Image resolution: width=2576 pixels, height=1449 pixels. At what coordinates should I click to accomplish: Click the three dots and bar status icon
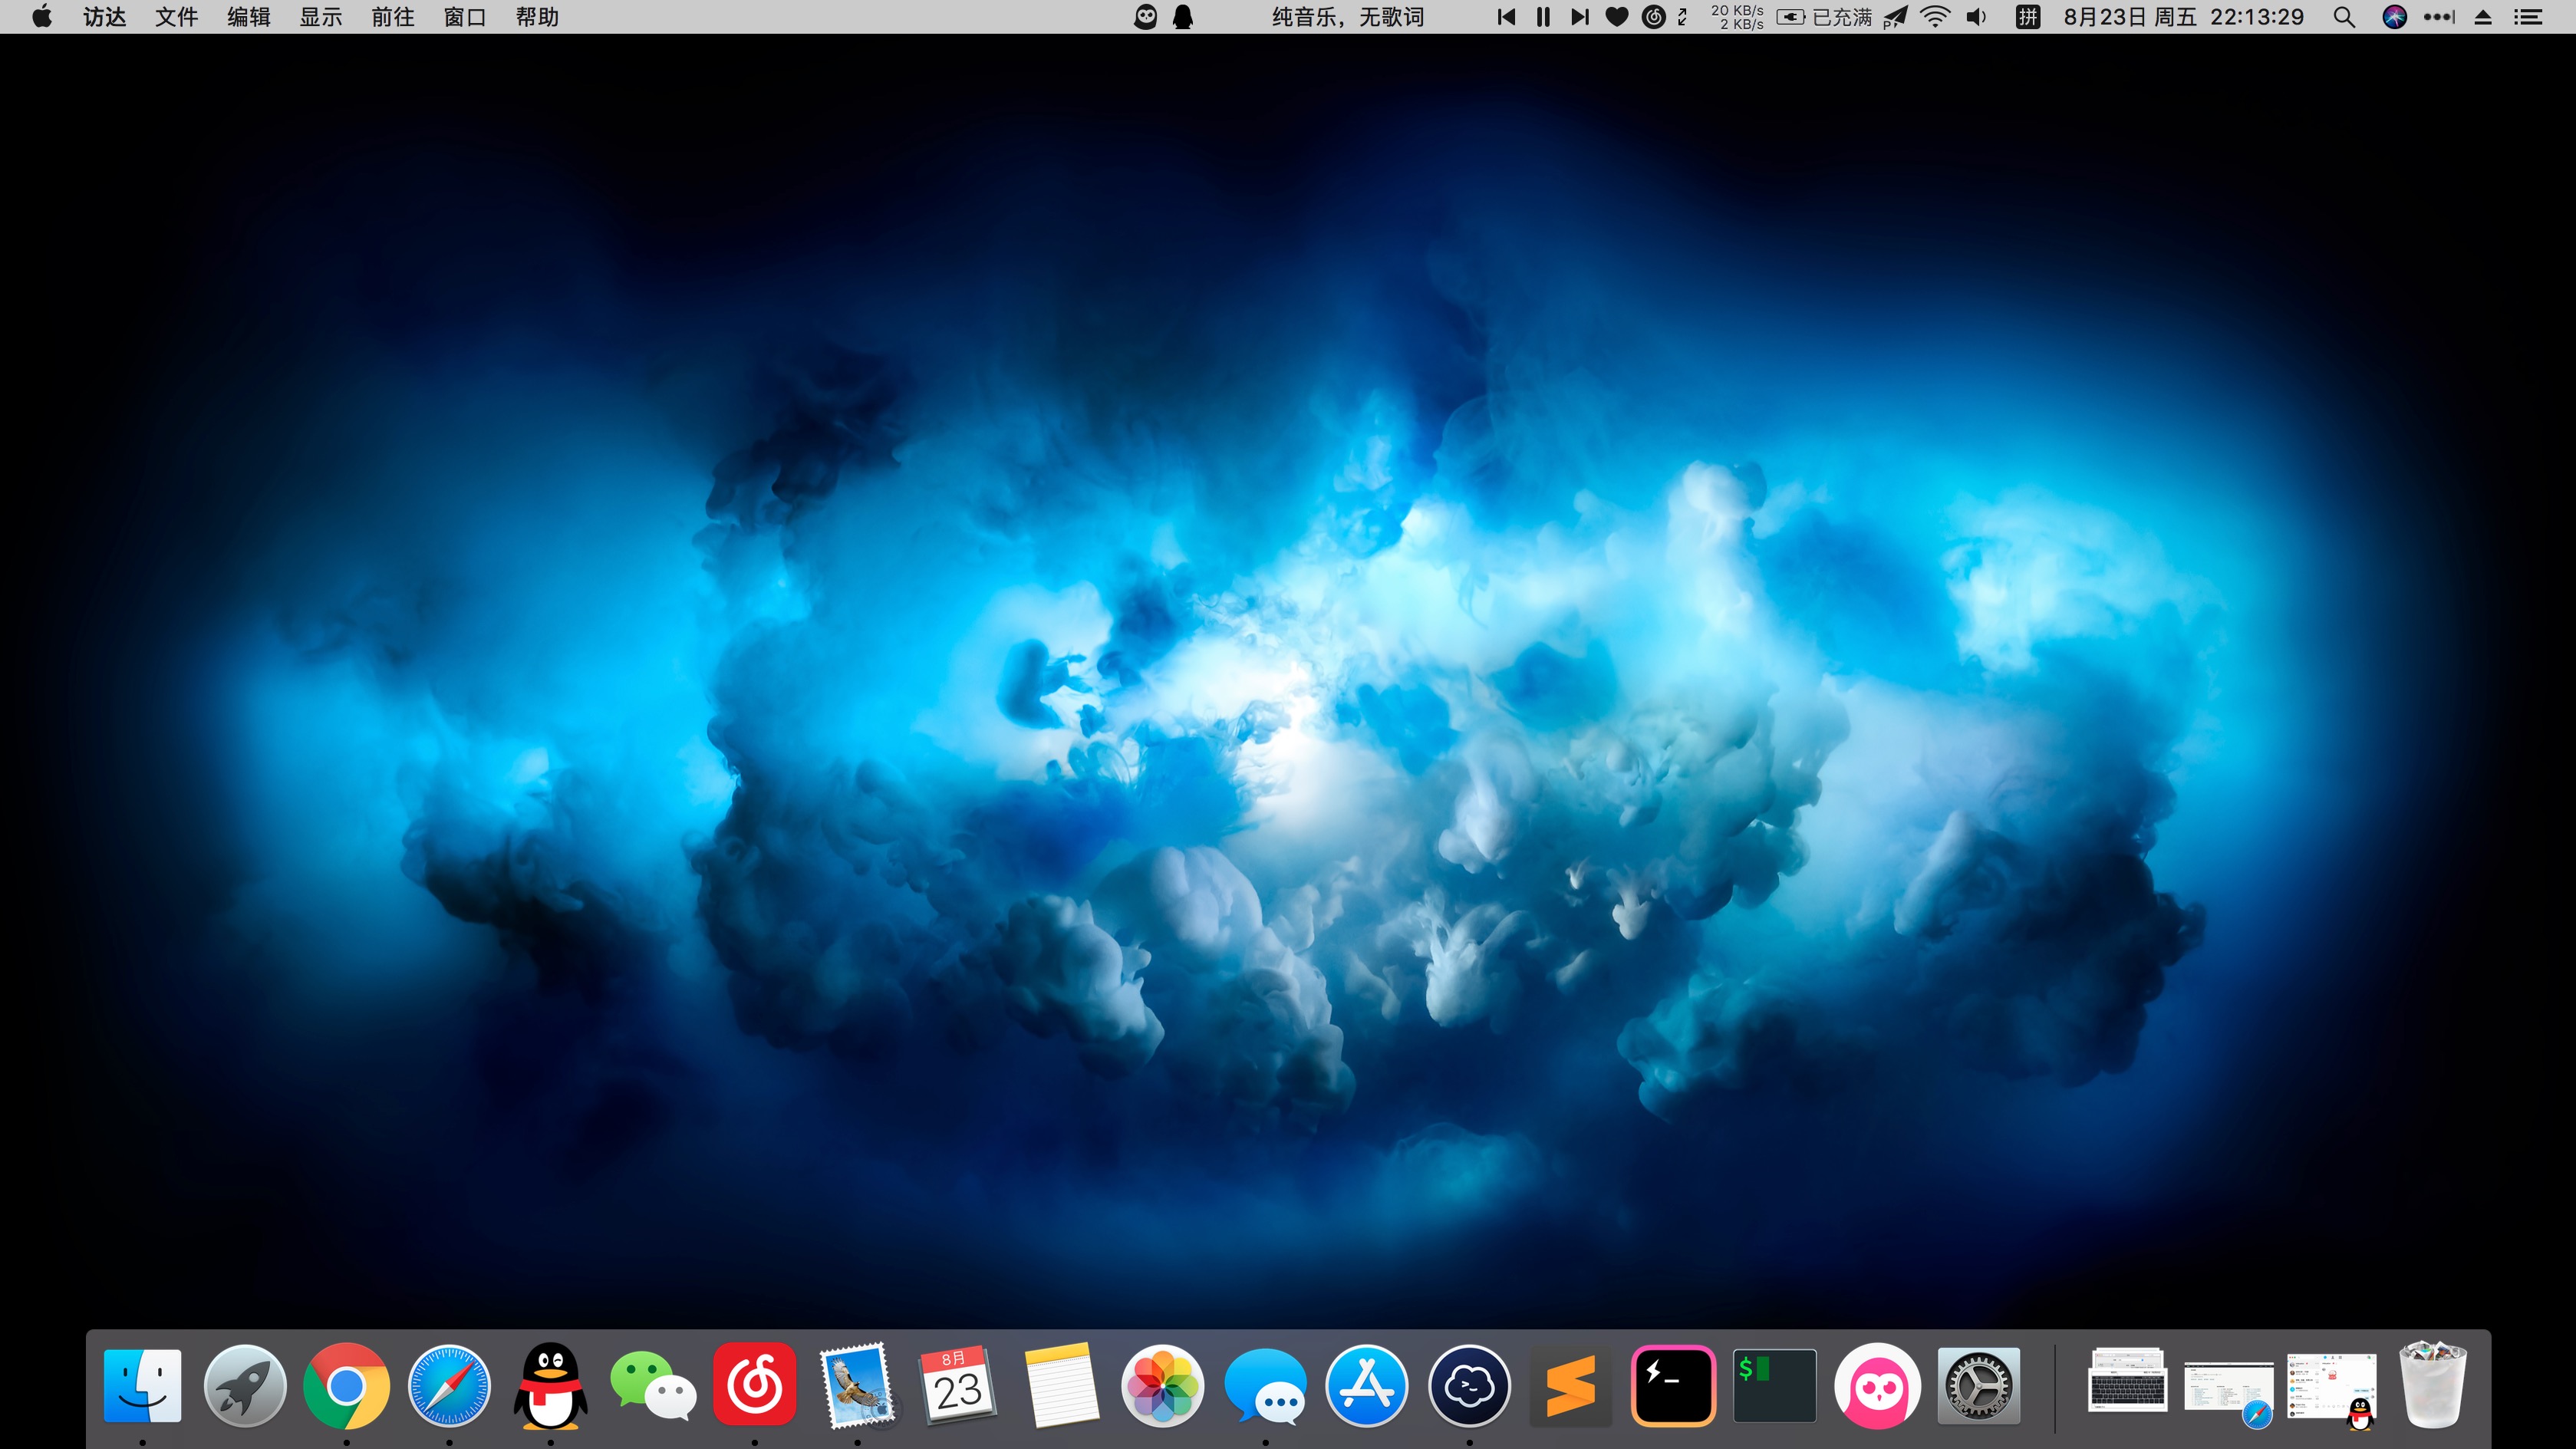(x=2440, y=17)
